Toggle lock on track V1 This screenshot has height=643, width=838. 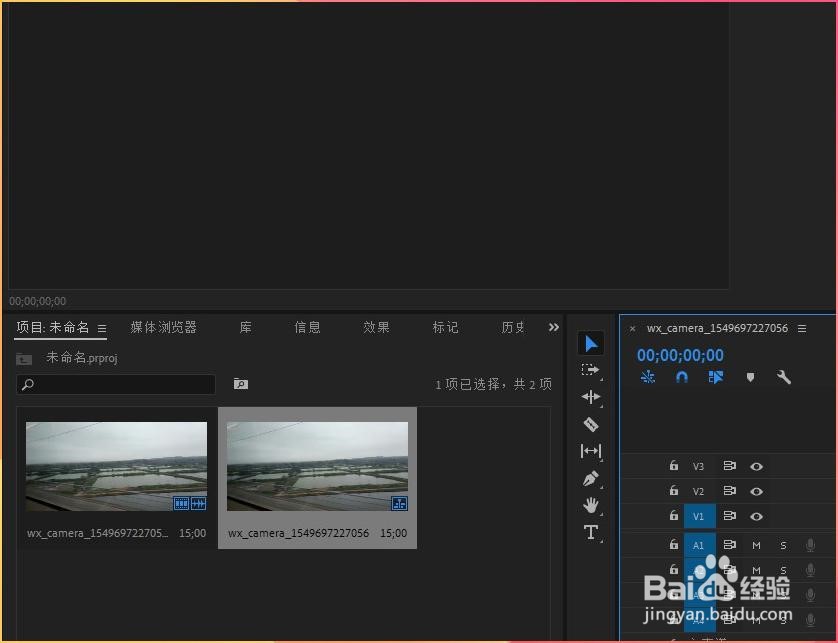click(x=673, y=515)
